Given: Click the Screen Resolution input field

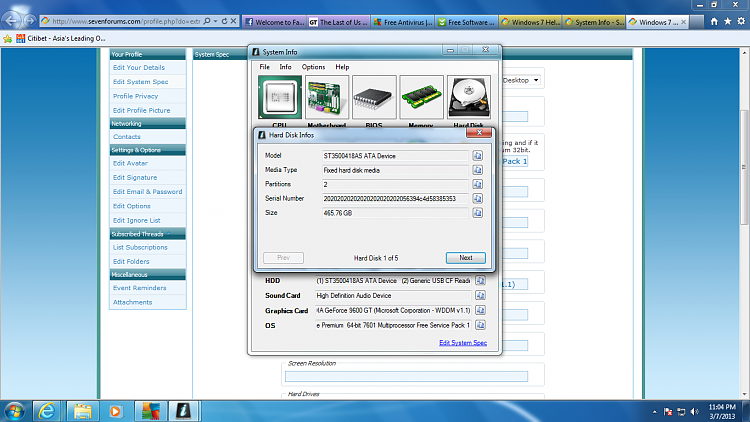Looking at the screenshot, I should point(406,377).
